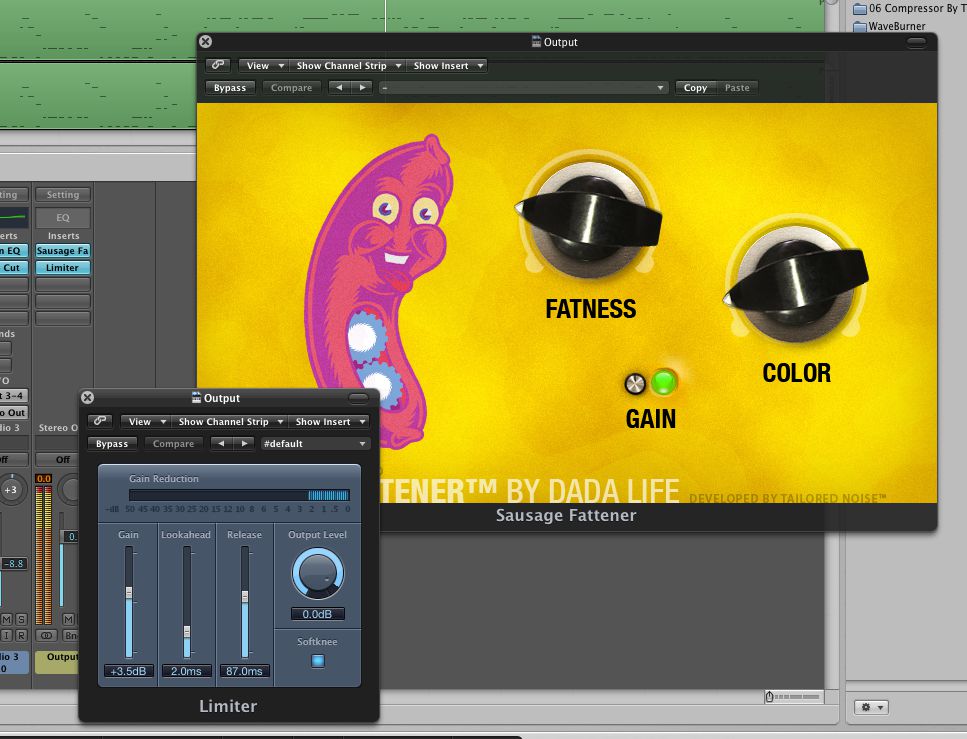Click Setting button on Output channel strip
This screenshot has width=967, height=739.
click(x=63, y=194)
